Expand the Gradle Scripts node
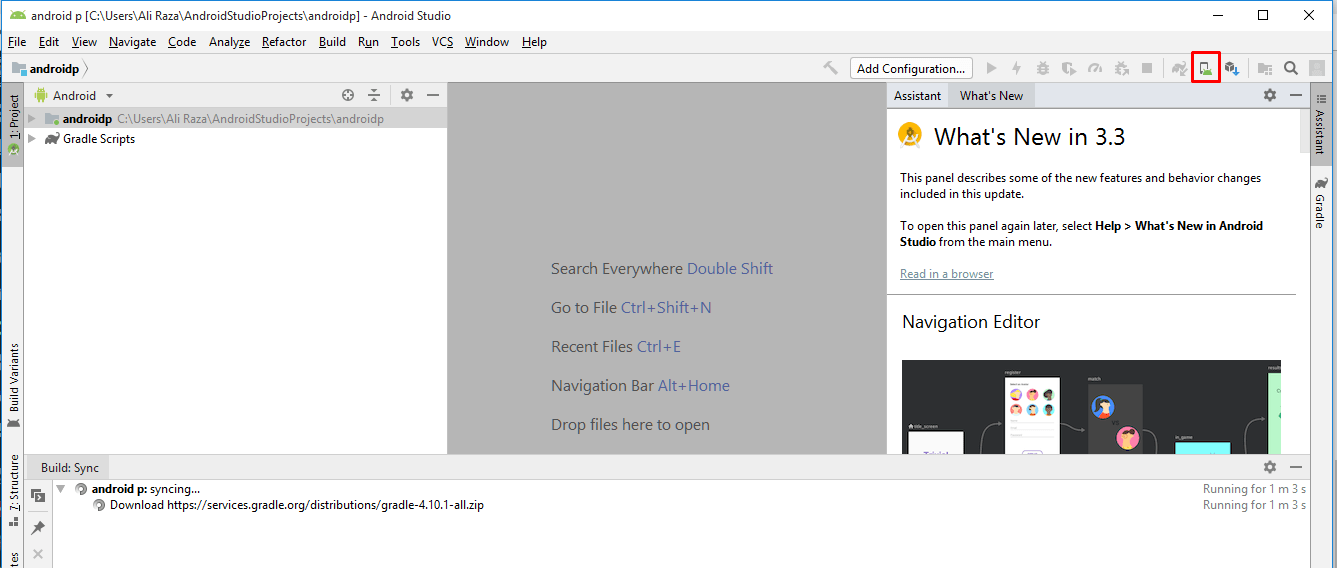 tap(32, 139)
